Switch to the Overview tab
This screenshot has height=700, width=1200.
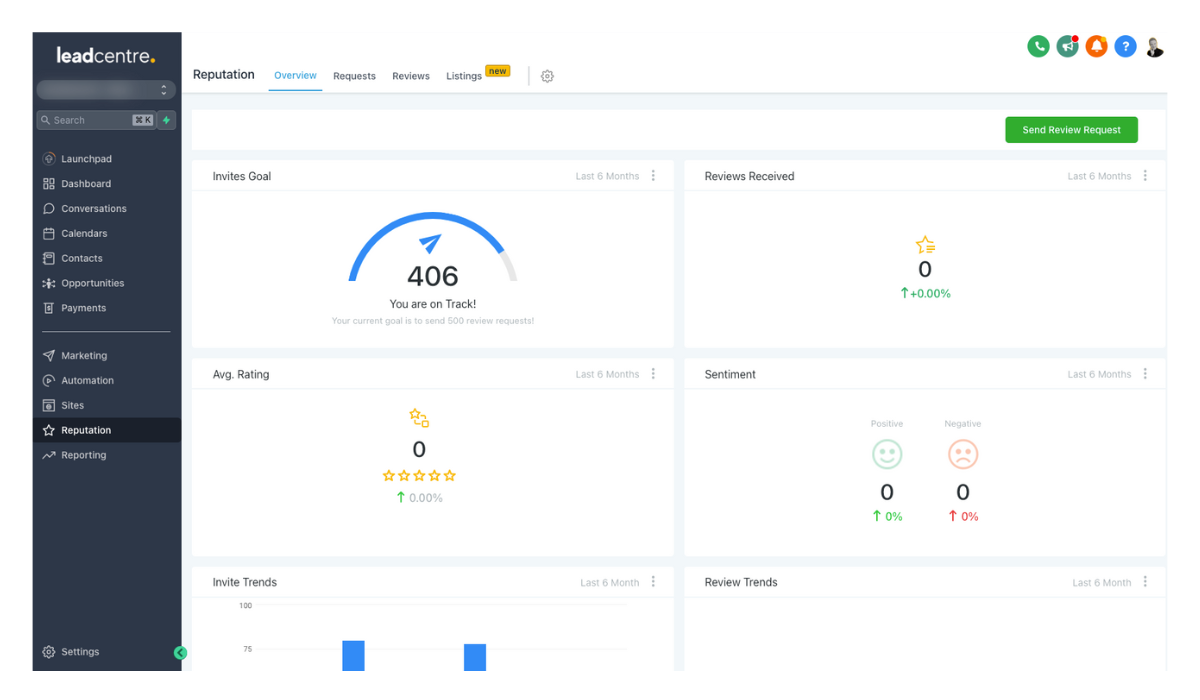[x=295, y=76]
